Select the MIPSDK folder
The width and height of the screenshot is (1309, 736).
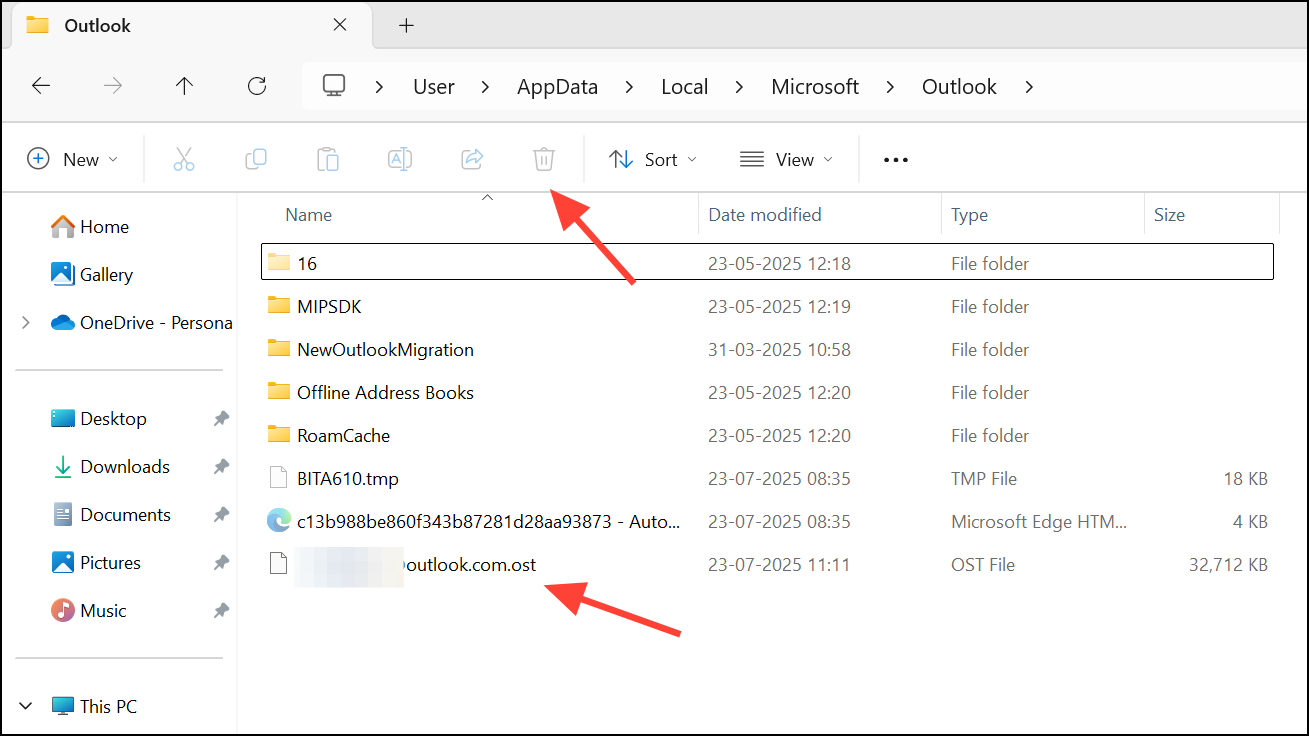[767, 306]
